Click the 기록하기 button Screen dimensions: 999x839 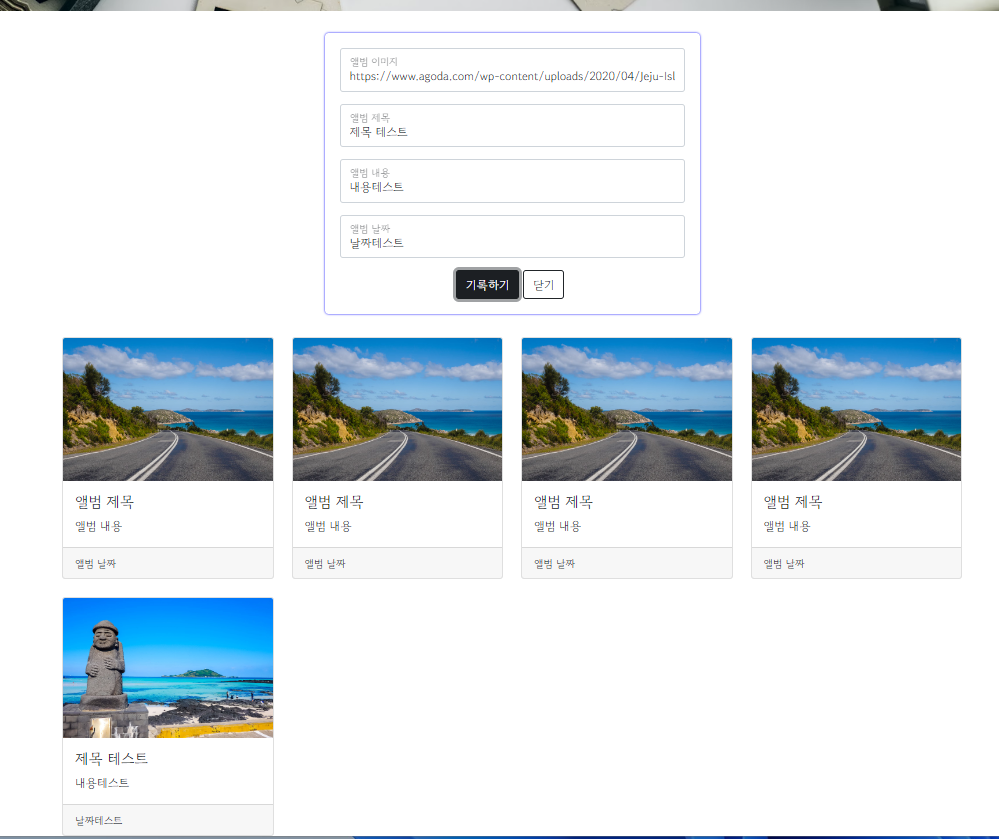tap(487, 285)
